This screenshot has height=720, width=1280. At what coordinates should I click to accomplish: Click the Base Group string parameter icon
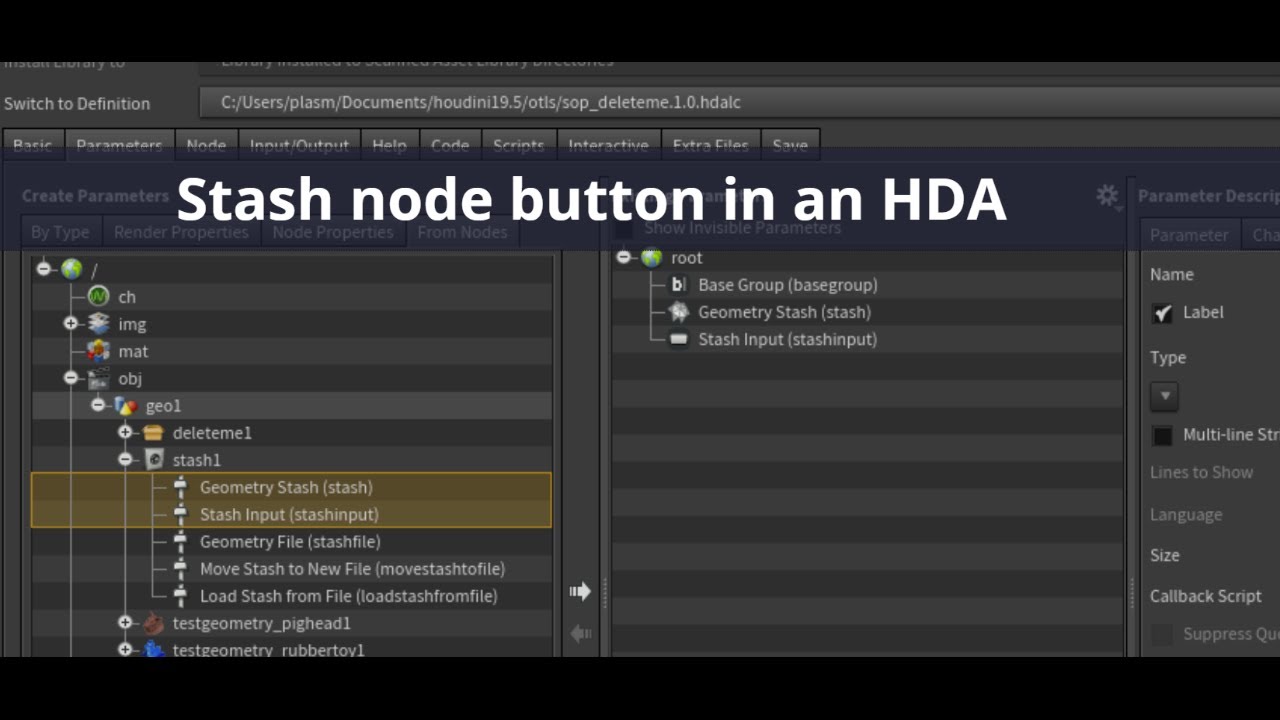tap(678, 285)
